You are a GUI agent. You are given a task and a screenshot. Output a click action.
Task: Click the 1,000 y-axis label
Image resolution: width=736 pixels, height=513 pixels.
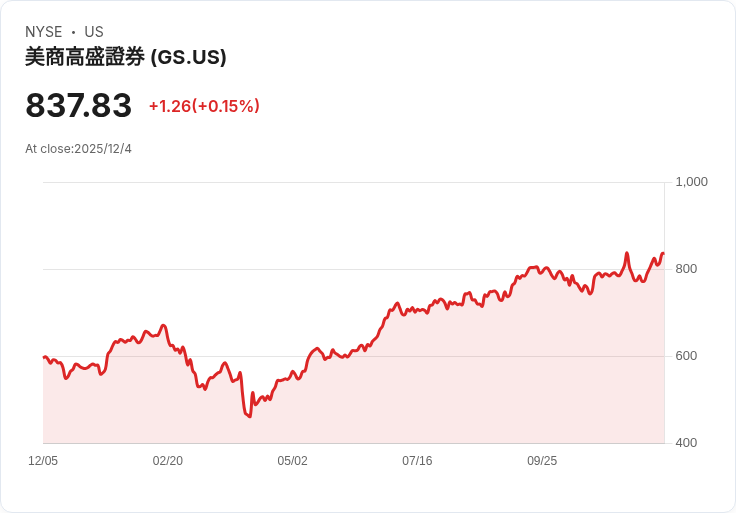coord(692,182)
